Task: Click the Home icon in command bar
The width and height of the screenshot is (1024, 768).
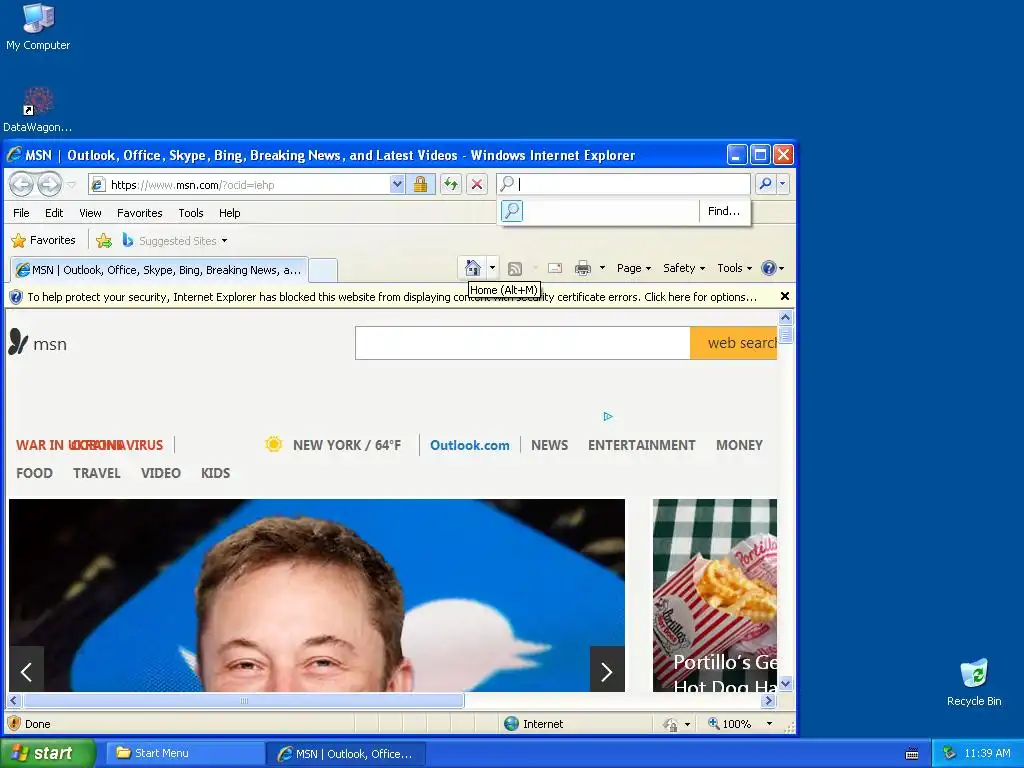Action: 473,268
